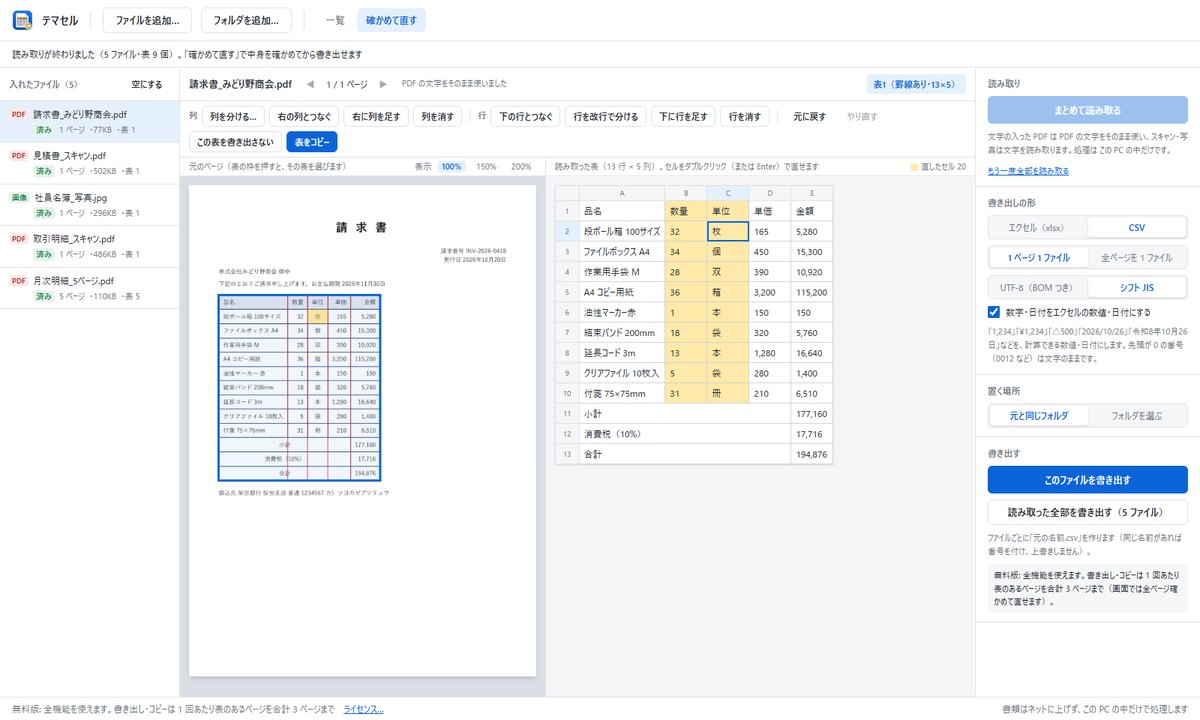Image resolution: width=1200 pixels, height=720 pixels.
Task: Click この表を書き出さない button
Action: click(234, 142)
